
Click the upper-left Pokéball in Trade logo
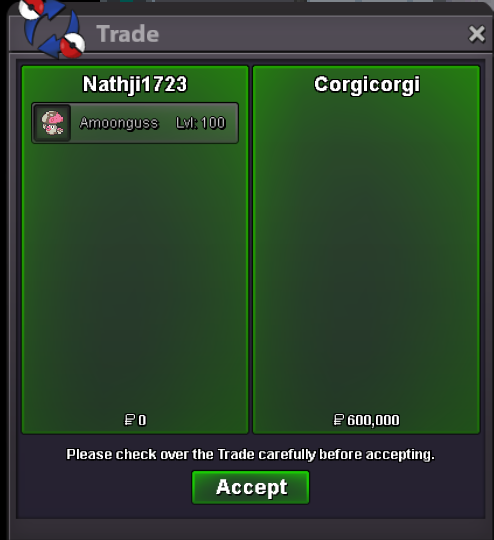pos(32,8)
